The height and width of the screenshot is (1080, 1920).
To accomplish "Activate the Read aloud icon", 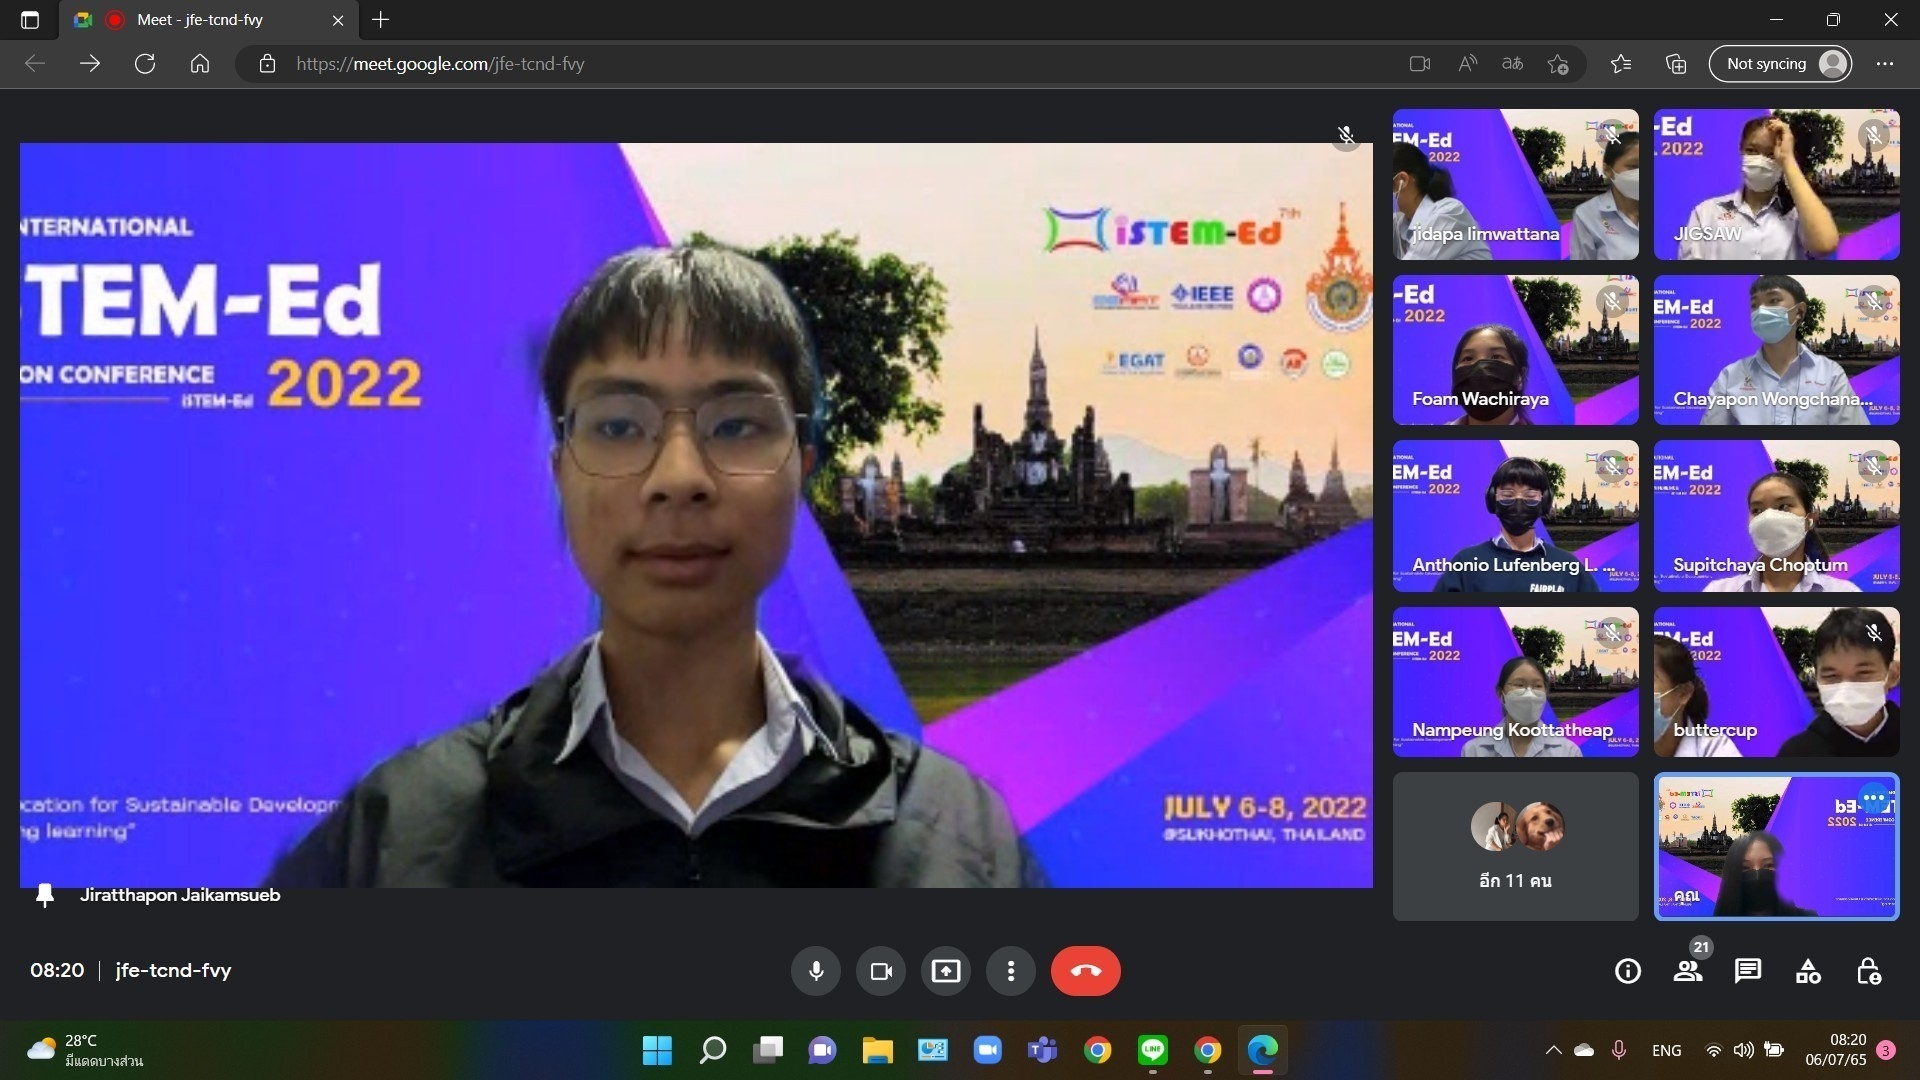I will coord(1467,64).
